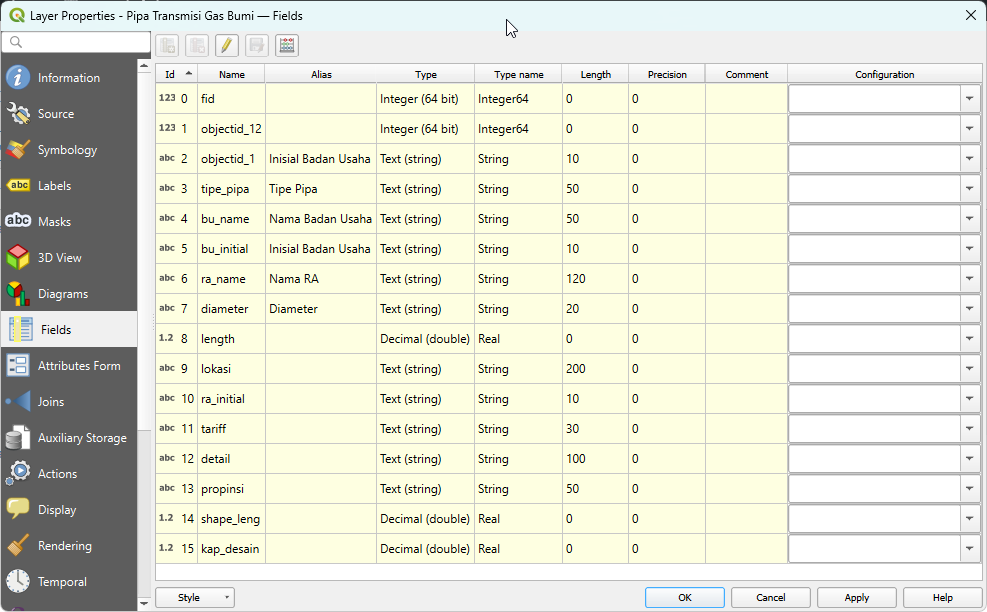Viewport: 987px width, 612px height.
Task: Click OK to confirm layer properties
Action: coord(685,598)
